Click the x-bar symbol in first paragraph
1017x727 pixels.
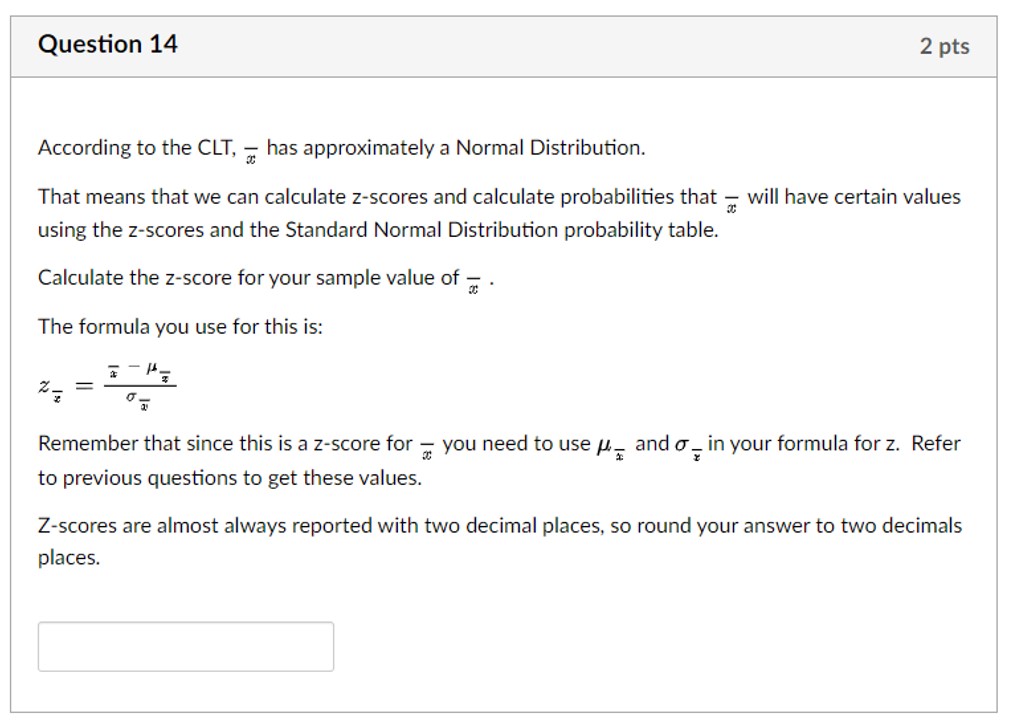[x=251, y=152]
